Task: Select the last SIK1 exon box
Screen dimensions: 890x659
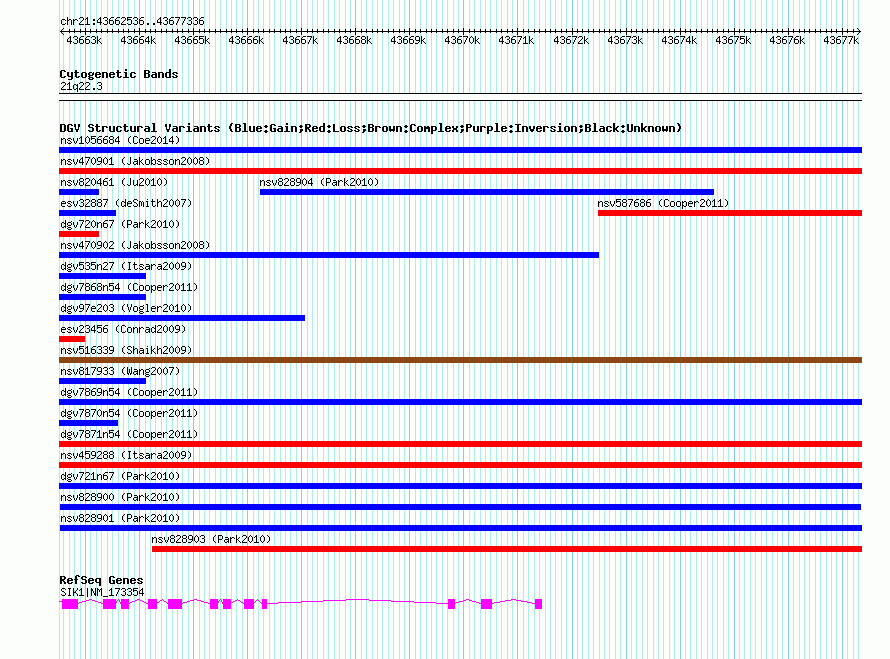Action: point(538,604)
